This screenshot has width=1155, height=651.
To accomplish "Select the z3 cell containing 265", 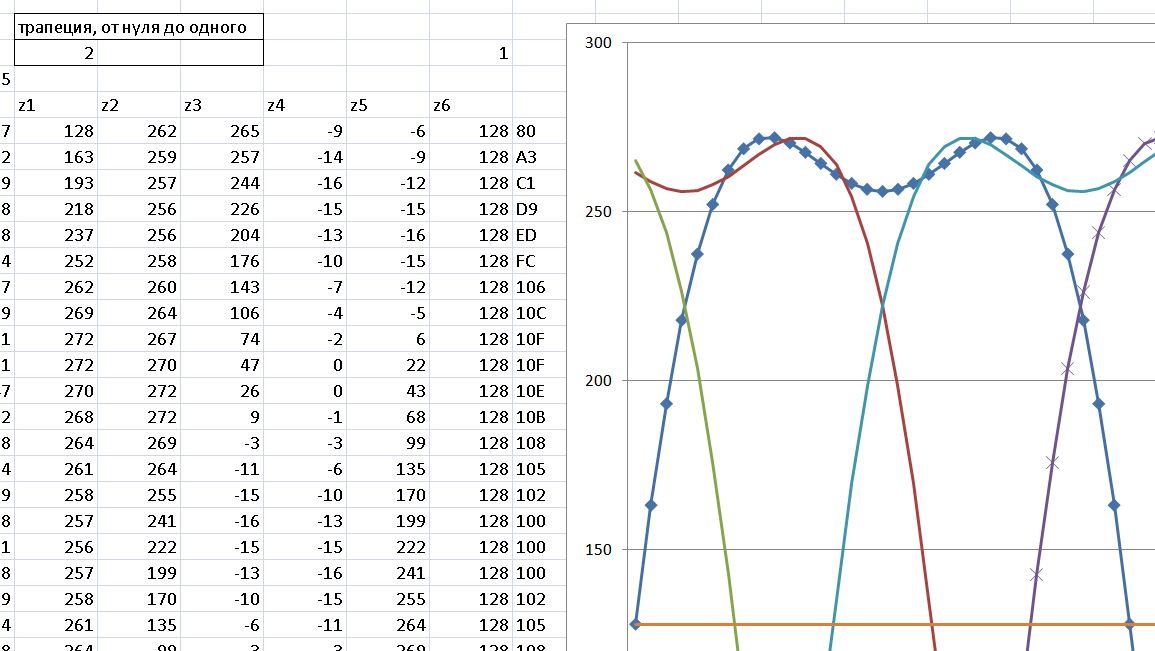I will [222, 131].
